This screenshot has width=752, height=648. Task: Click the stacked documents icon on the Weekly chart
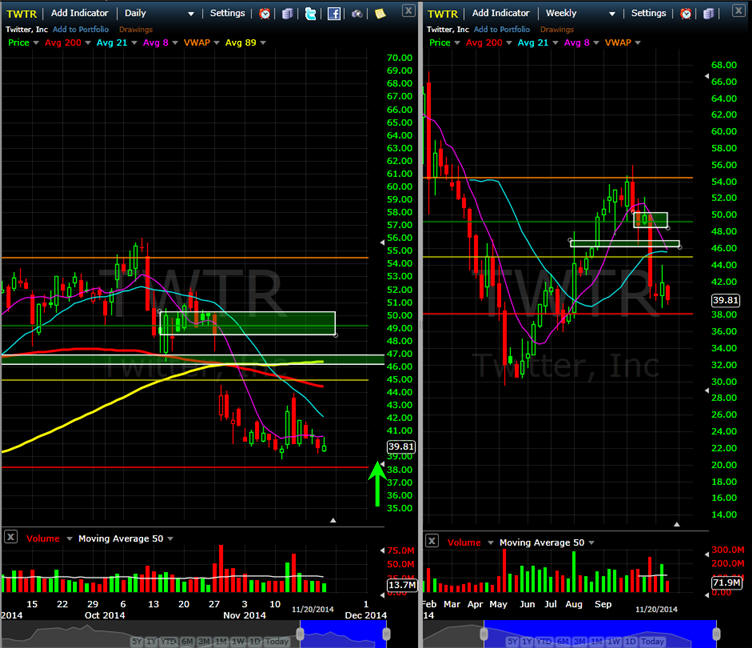pos(710,13)
